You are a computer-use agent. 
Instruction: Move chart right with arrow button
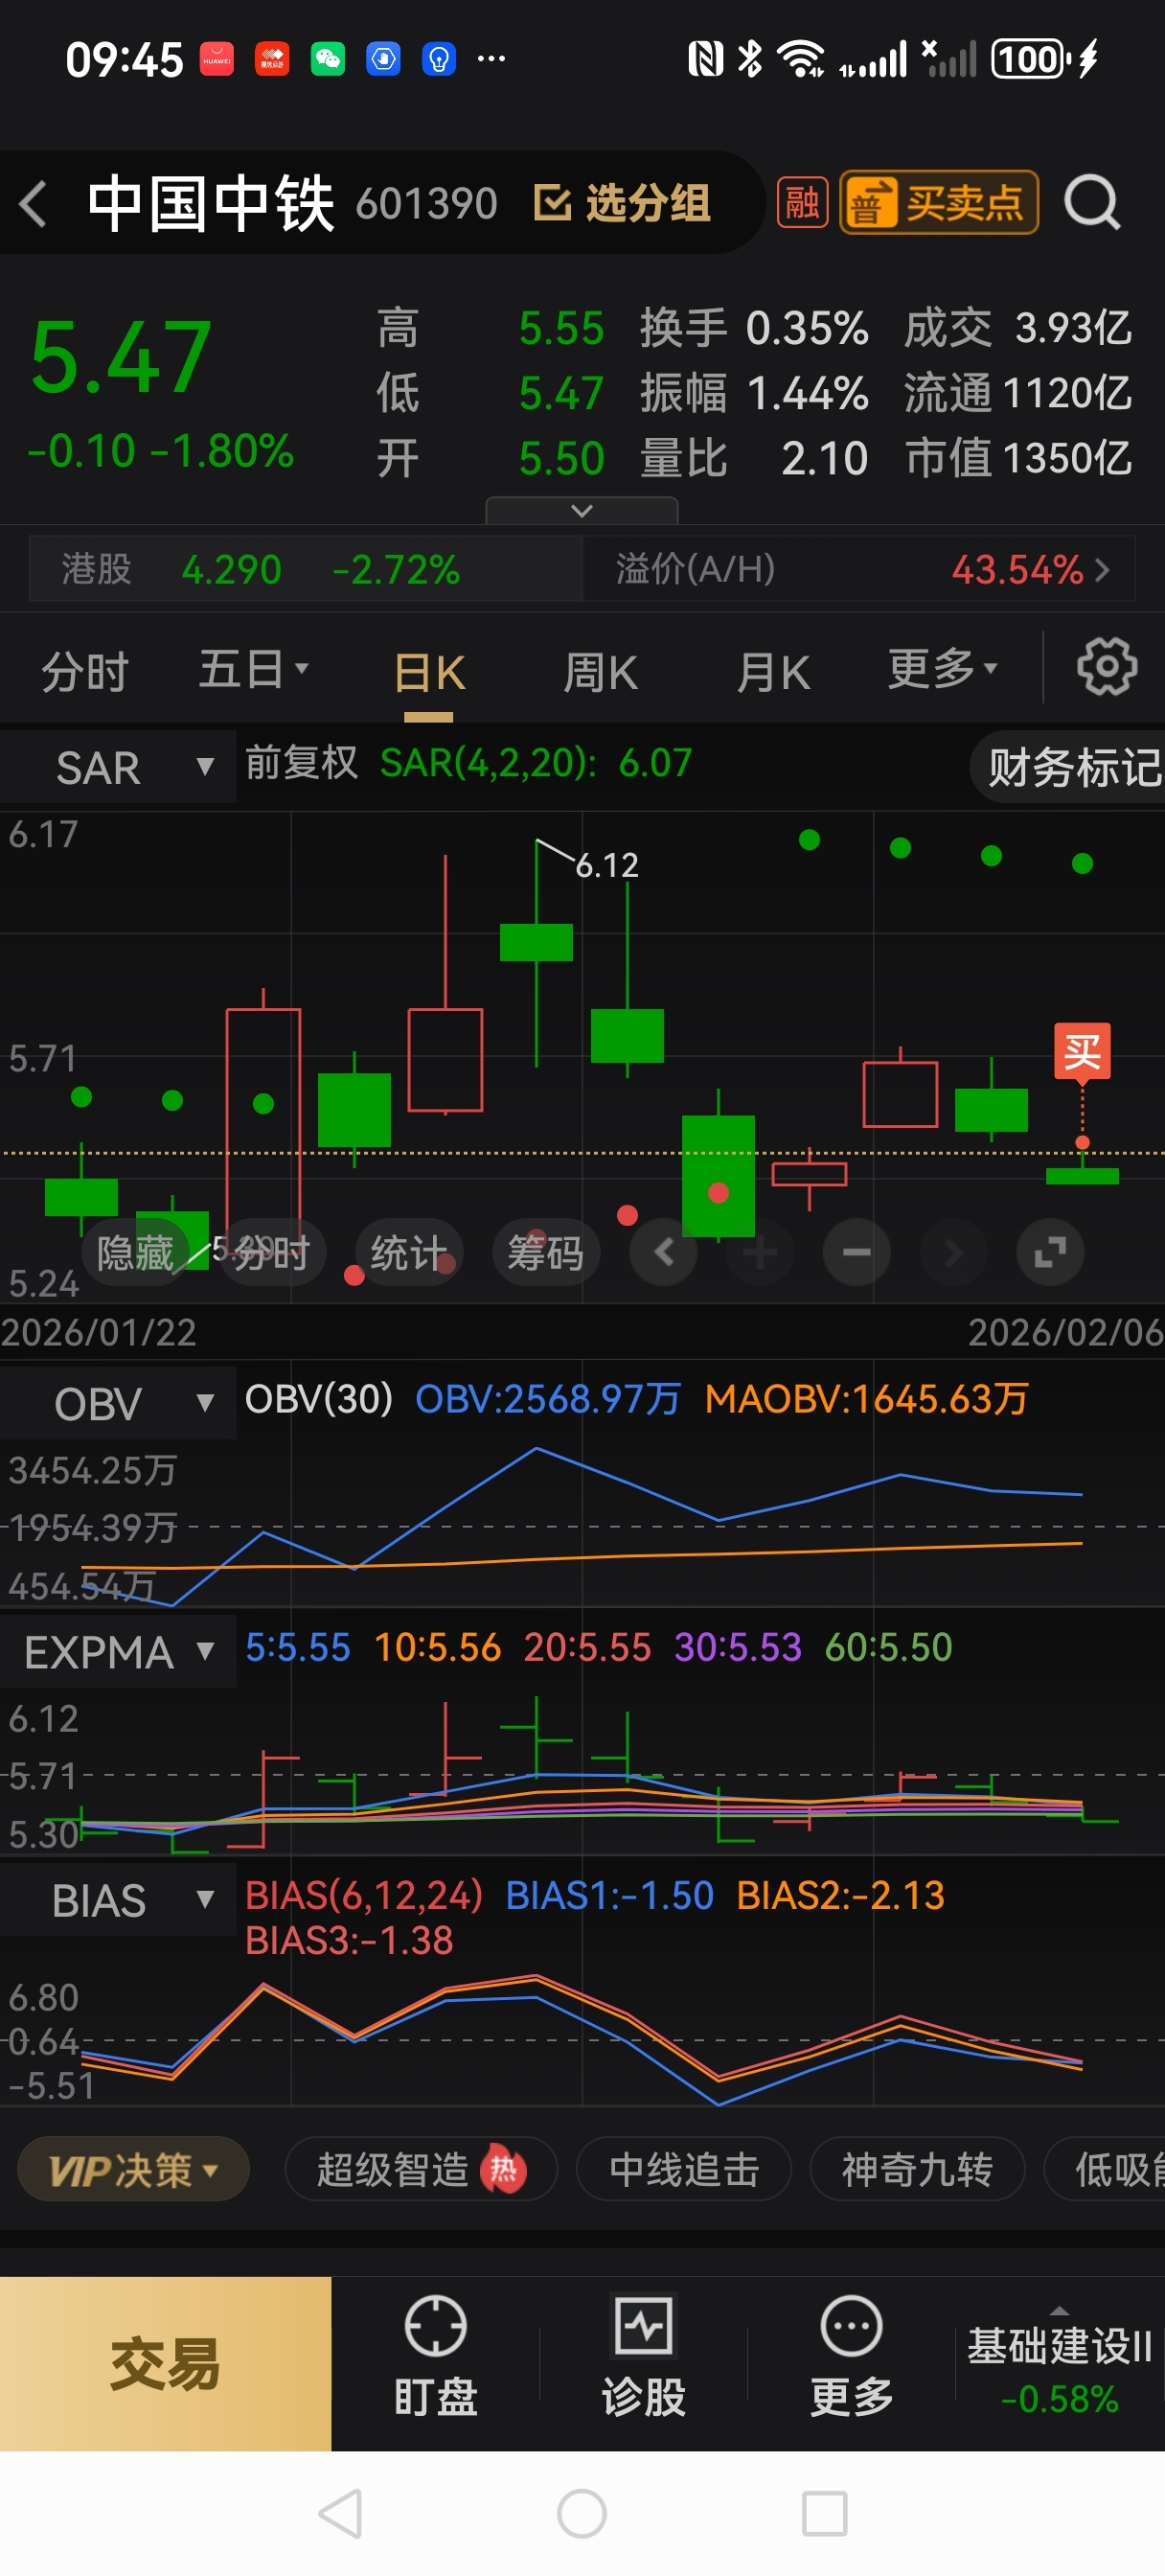pyautogui.click(x=953, y=1251)
